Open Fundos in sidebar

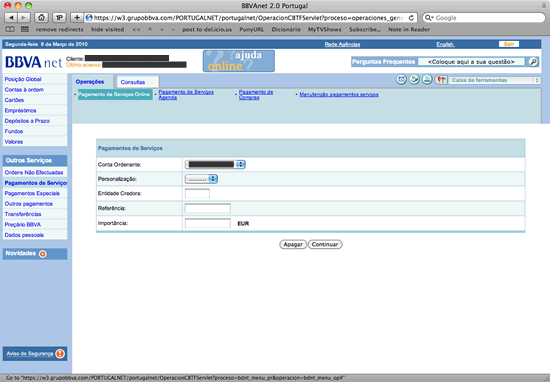pyautogui.click(x=14, y=132)
